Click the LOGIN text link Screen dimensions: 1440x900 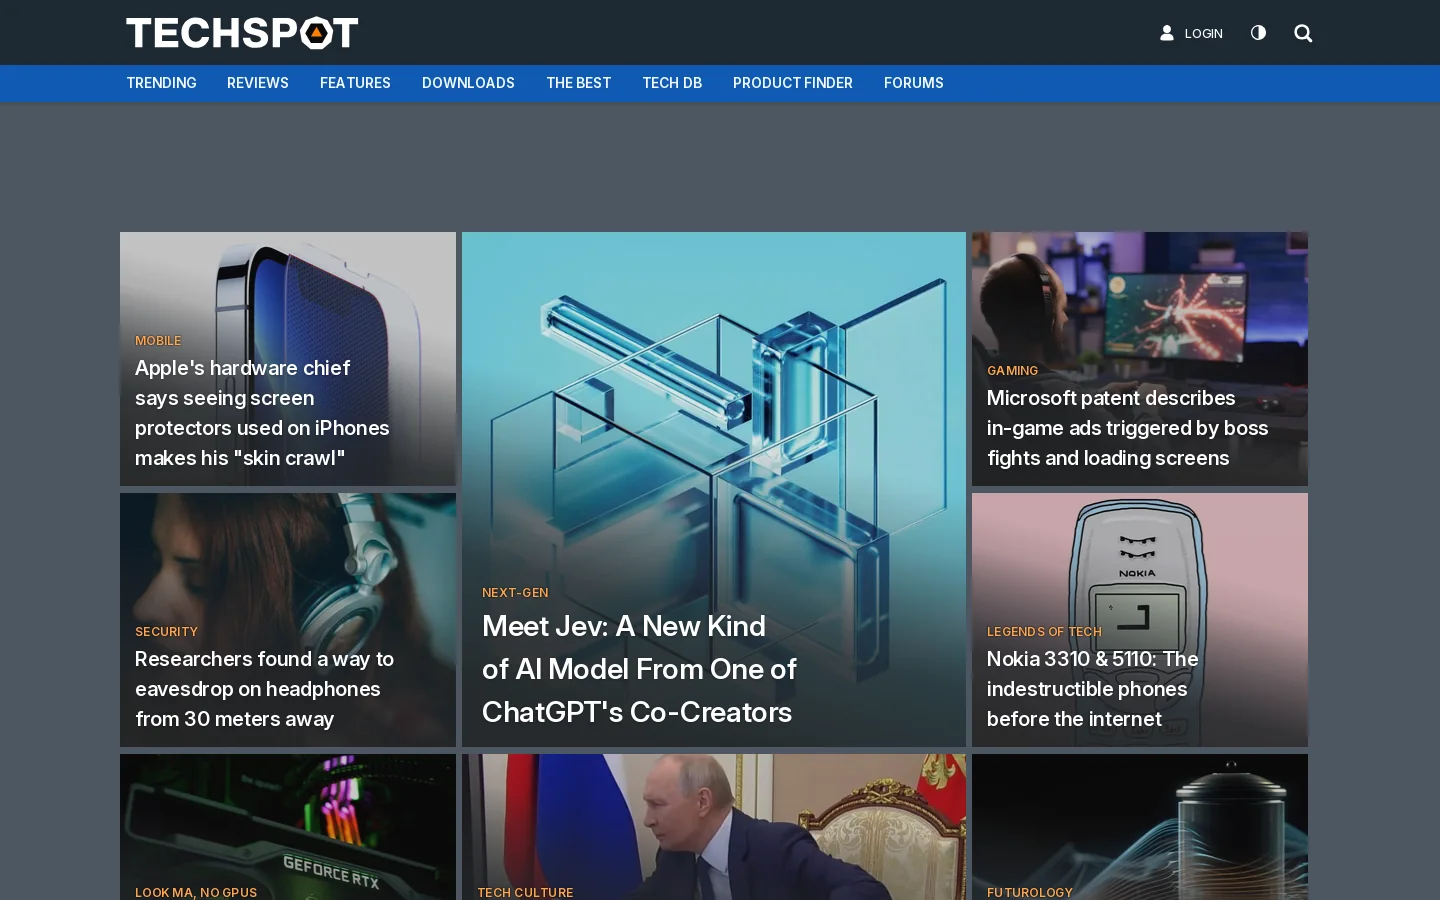pos(1204,34)
